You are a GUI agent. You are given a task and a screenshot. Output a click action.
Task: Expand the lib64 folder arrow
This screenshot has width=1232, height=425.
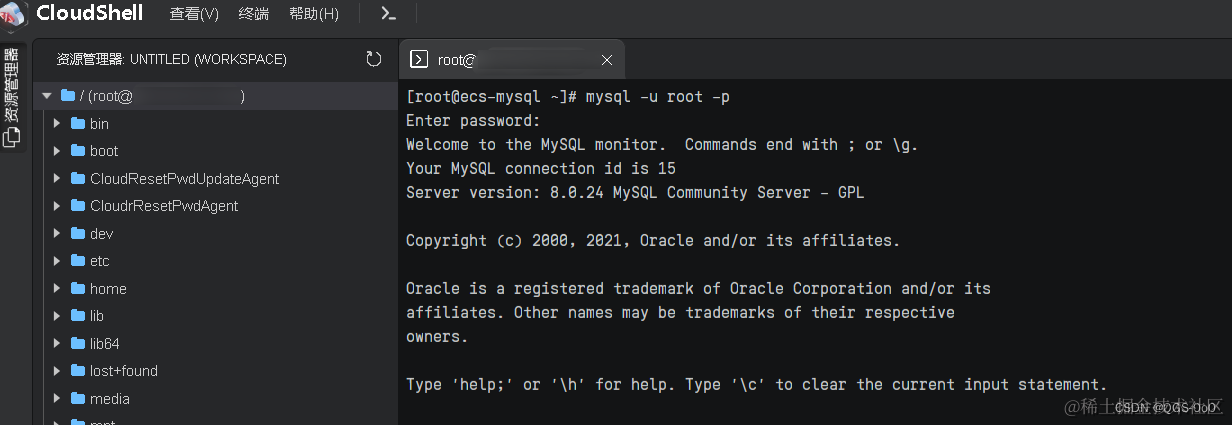click(x=57, y=344)
